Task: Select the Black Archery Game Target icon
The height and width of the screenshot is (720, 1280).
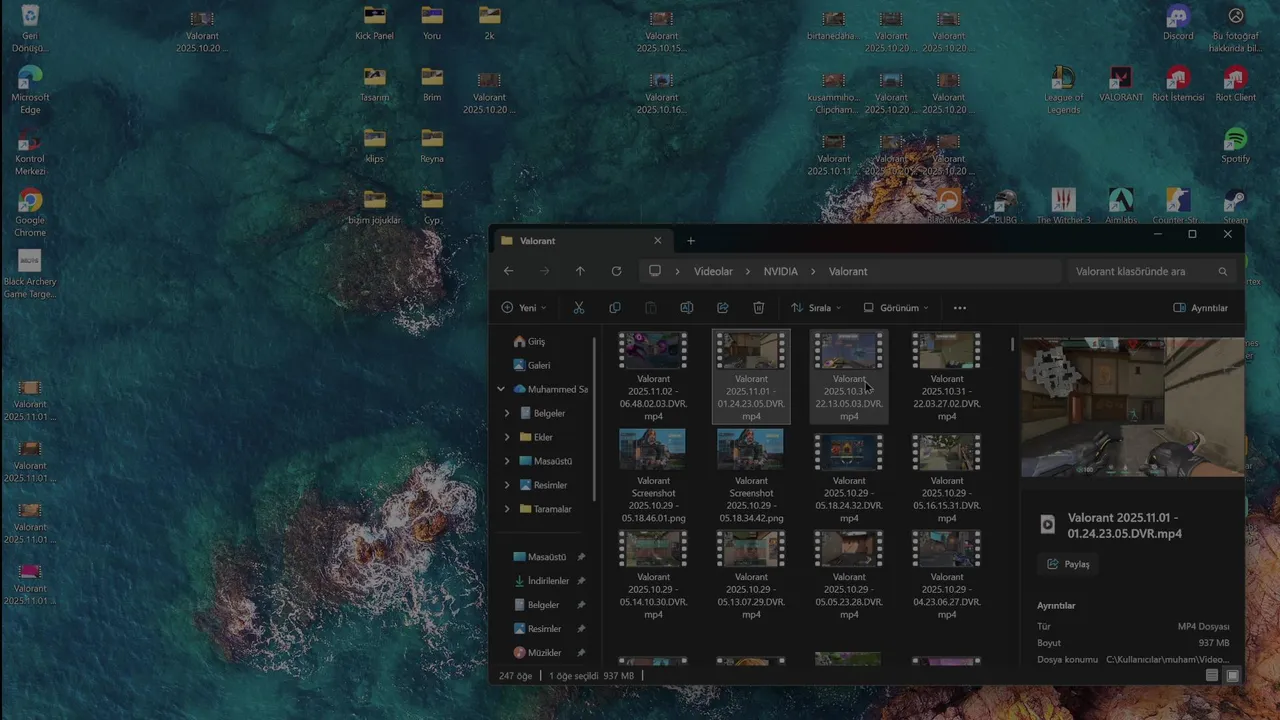Action: (30, 274)
